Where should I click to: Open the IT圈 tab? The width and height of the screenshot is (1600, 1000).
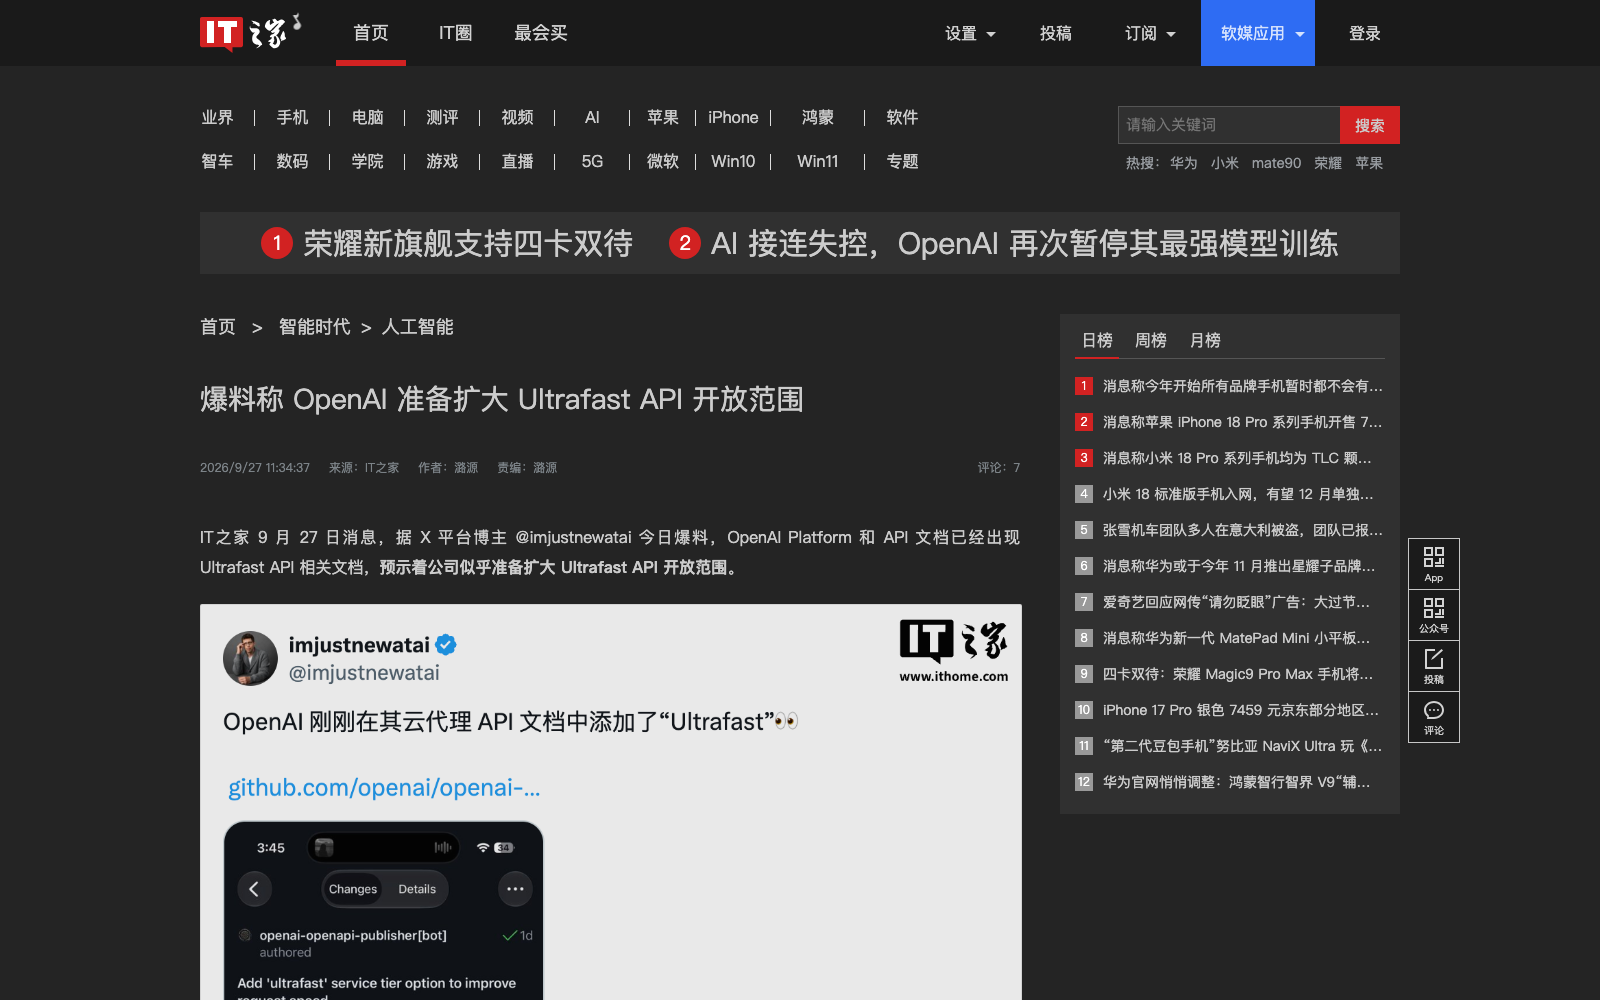[x=455, y=33]
